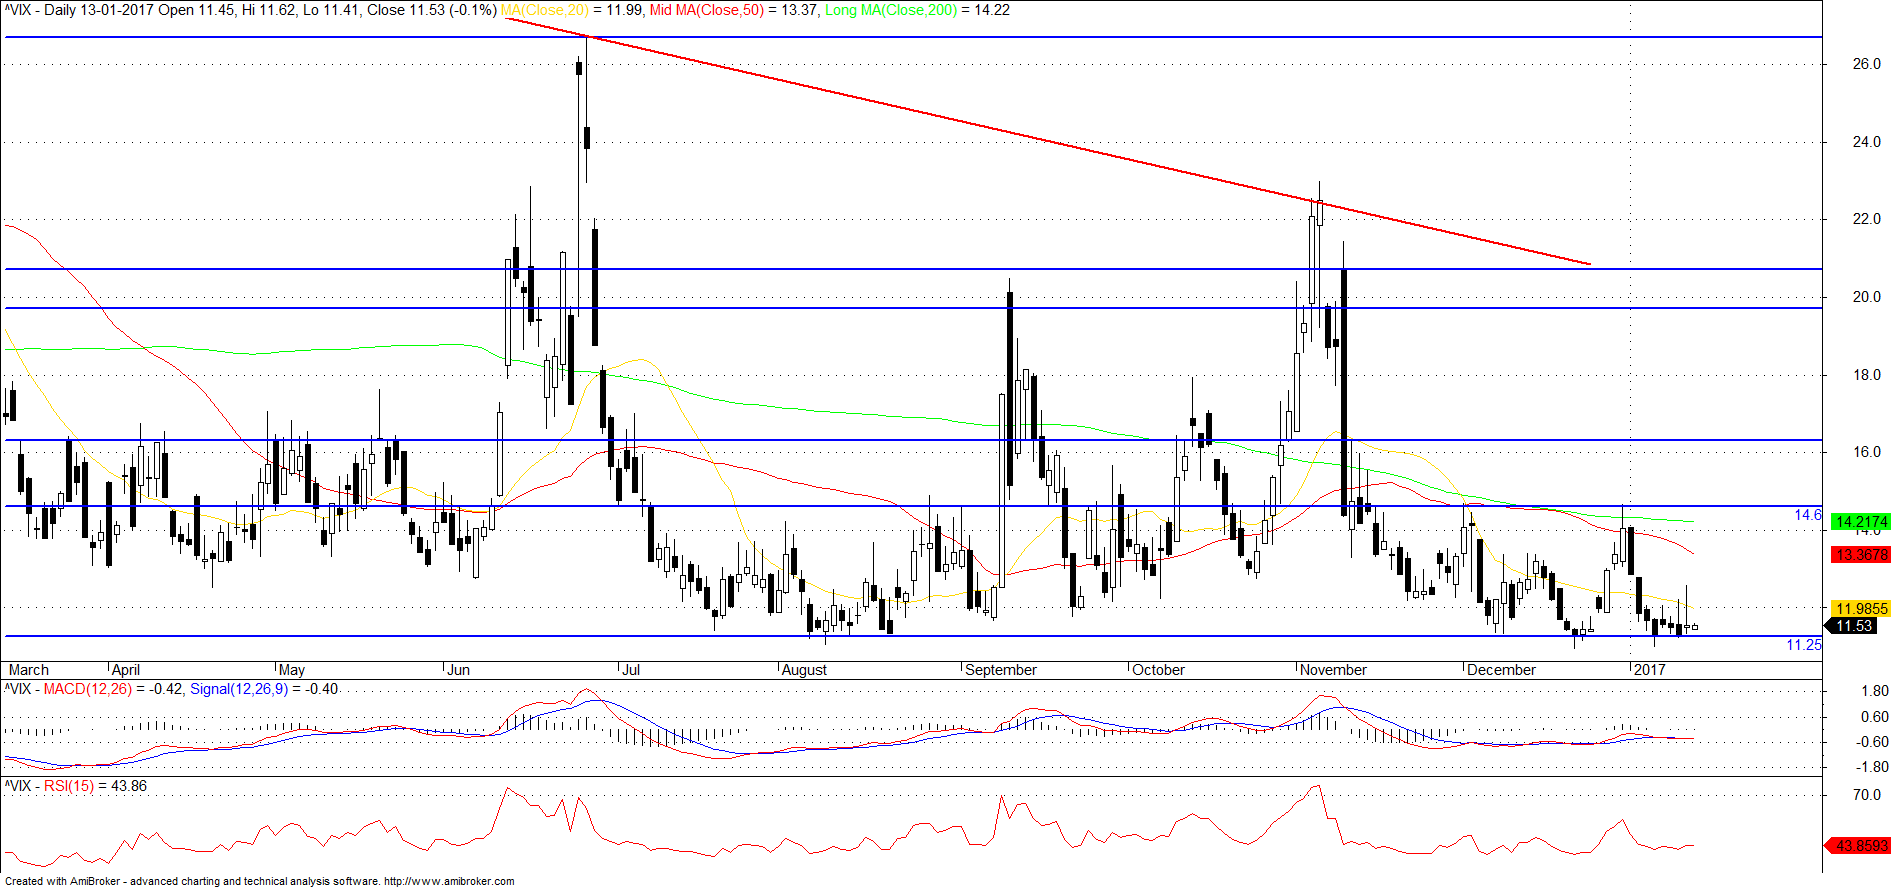The width and height of the screenshot is (1891, 888).
Task: Click the RSI(15) indicator title
Action: tap(69, 786)
